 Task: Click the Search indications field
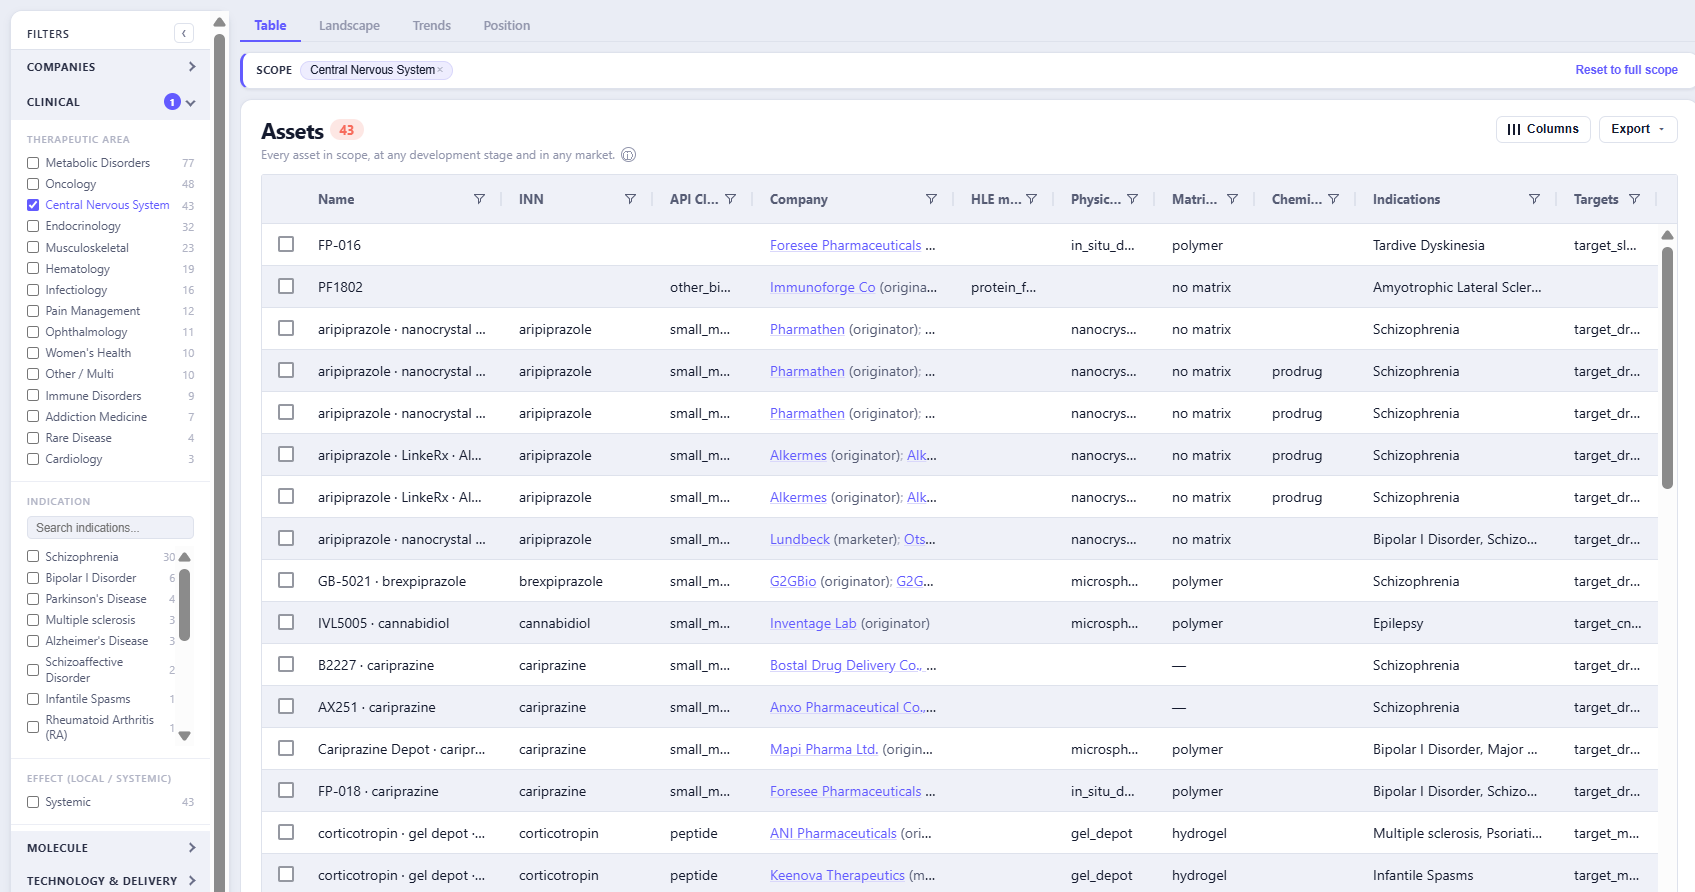coord(110,528)
